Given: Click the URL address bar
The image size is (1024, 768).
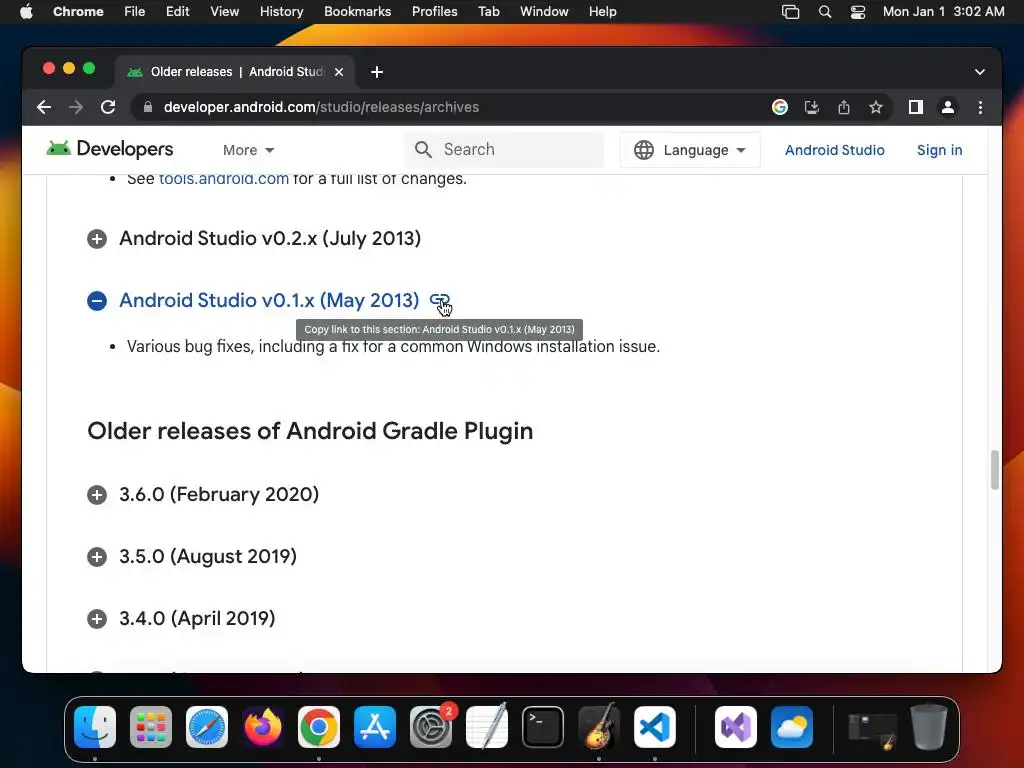Looking at the screenshot, I should 451,107.
